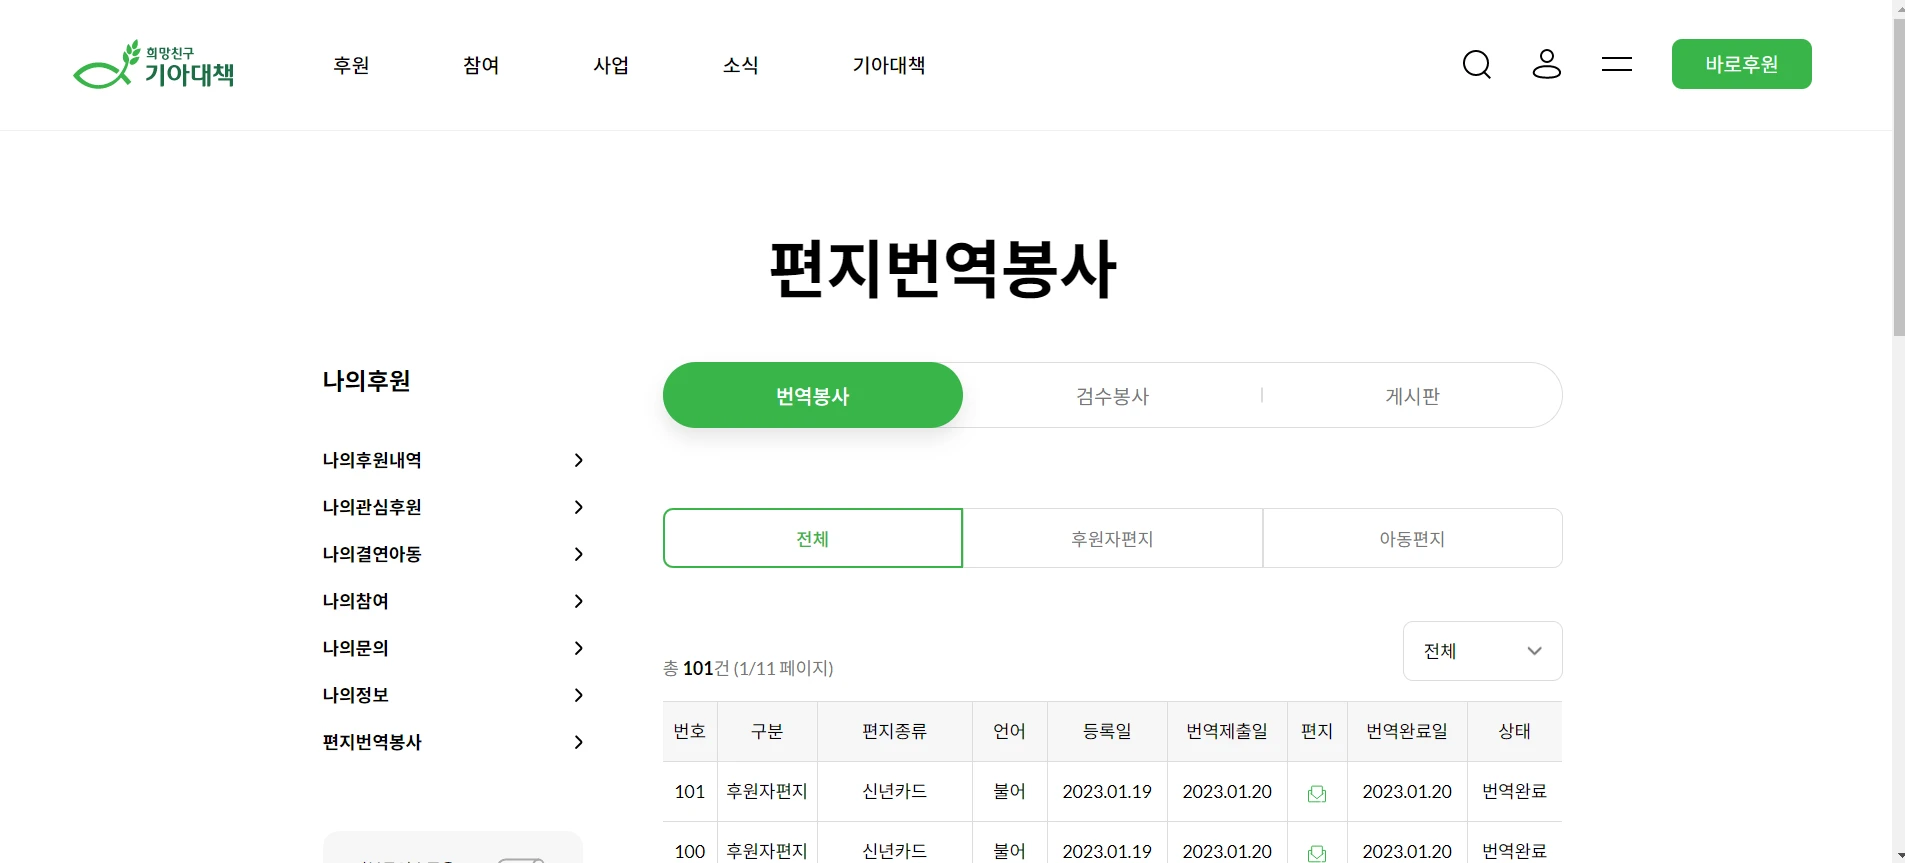
Task: Open the 참여 top menu
Action: pos(481,65)
